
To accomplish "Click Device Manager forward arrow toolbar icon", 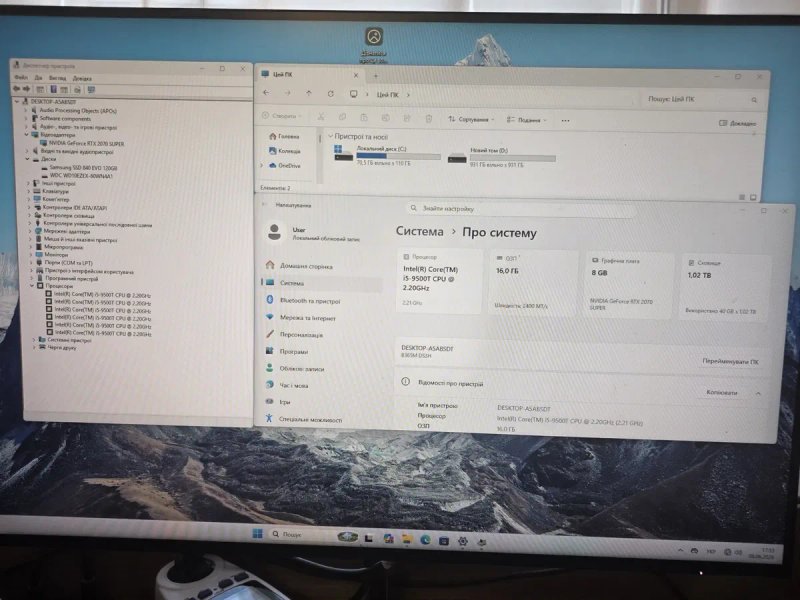I will coord(27,89).
